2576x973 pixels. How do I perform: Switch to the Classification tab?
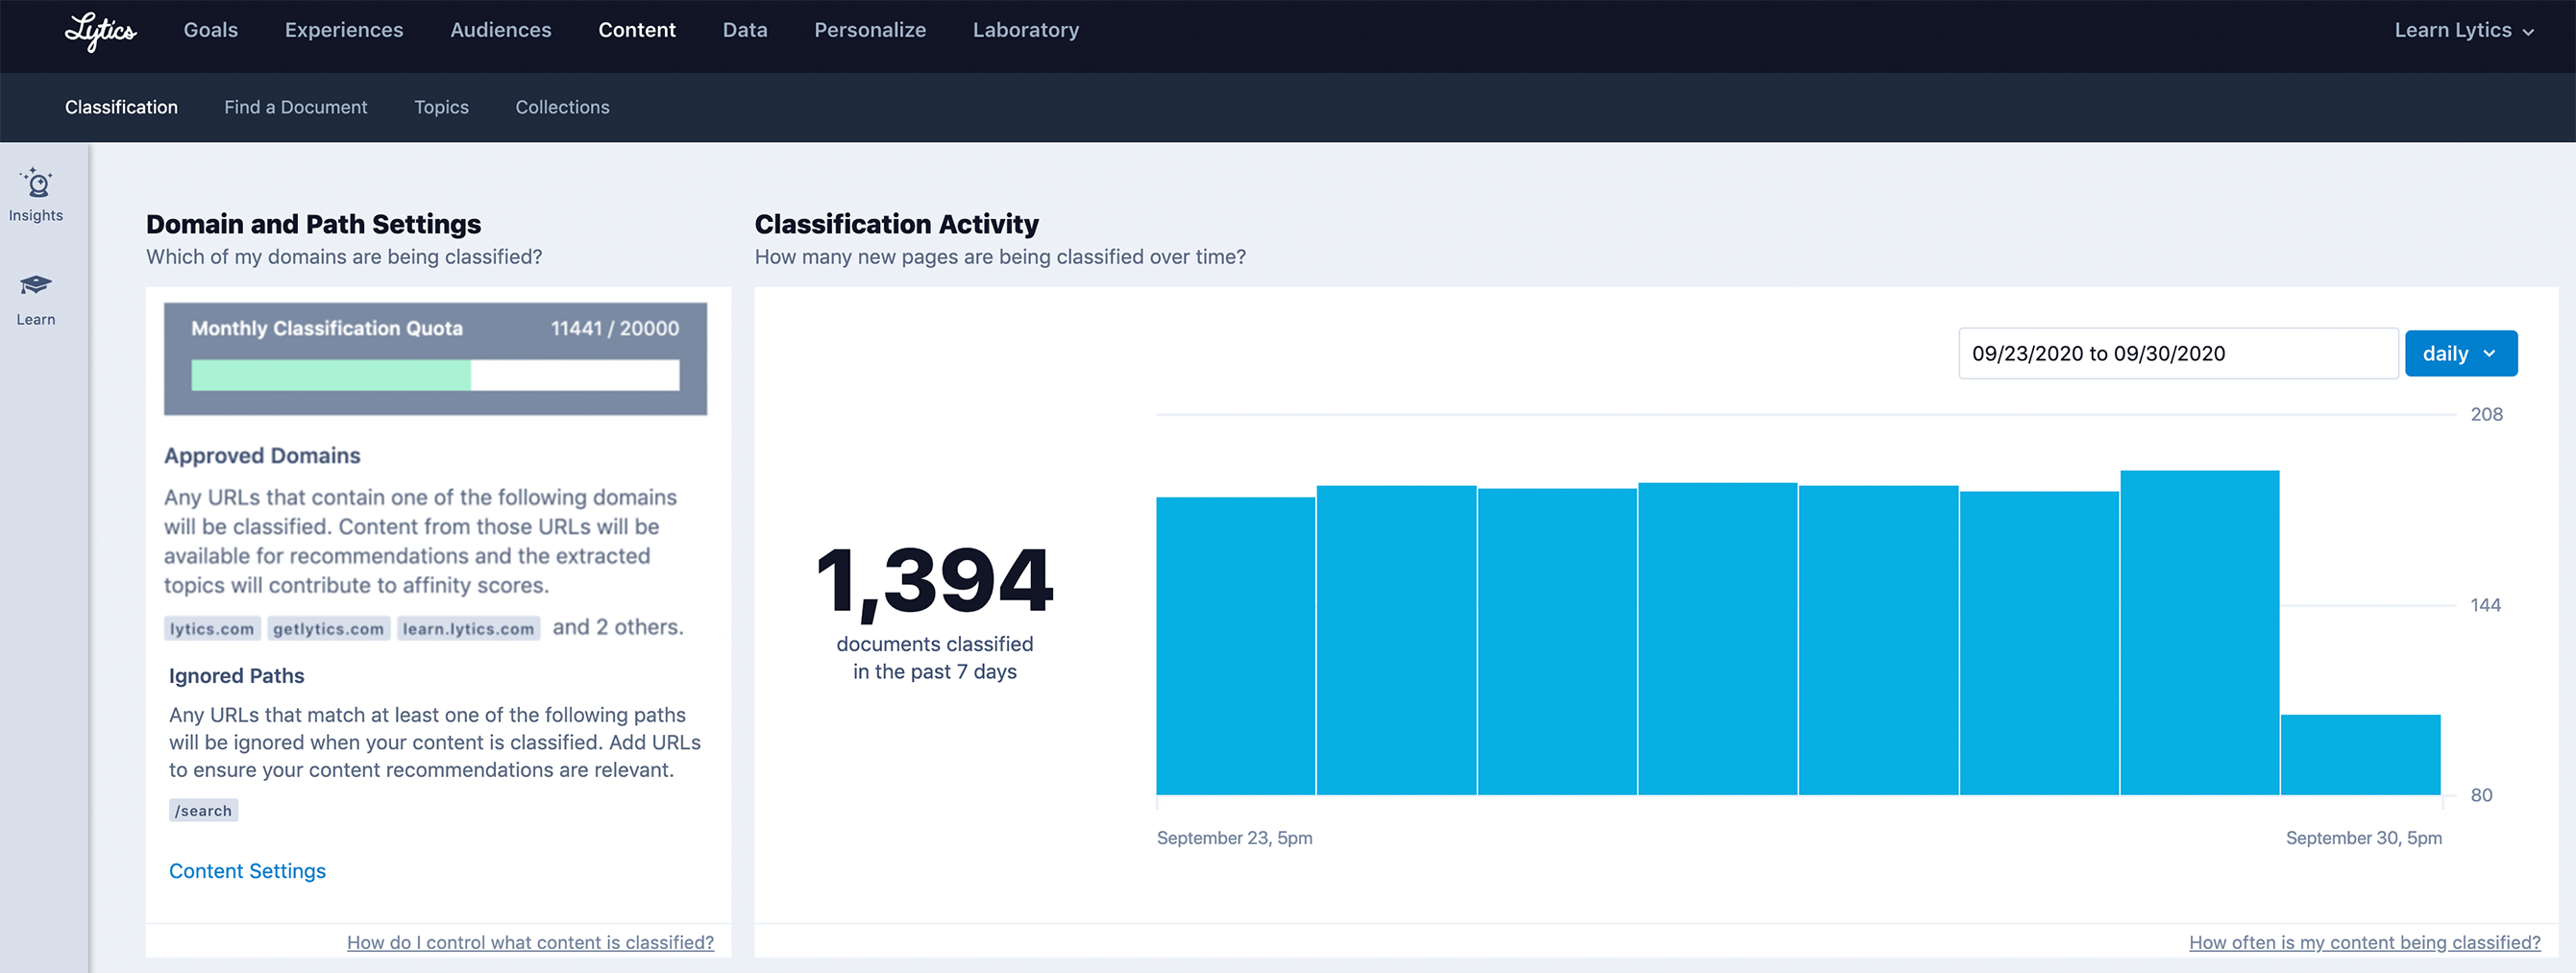[x=121, y=107]
